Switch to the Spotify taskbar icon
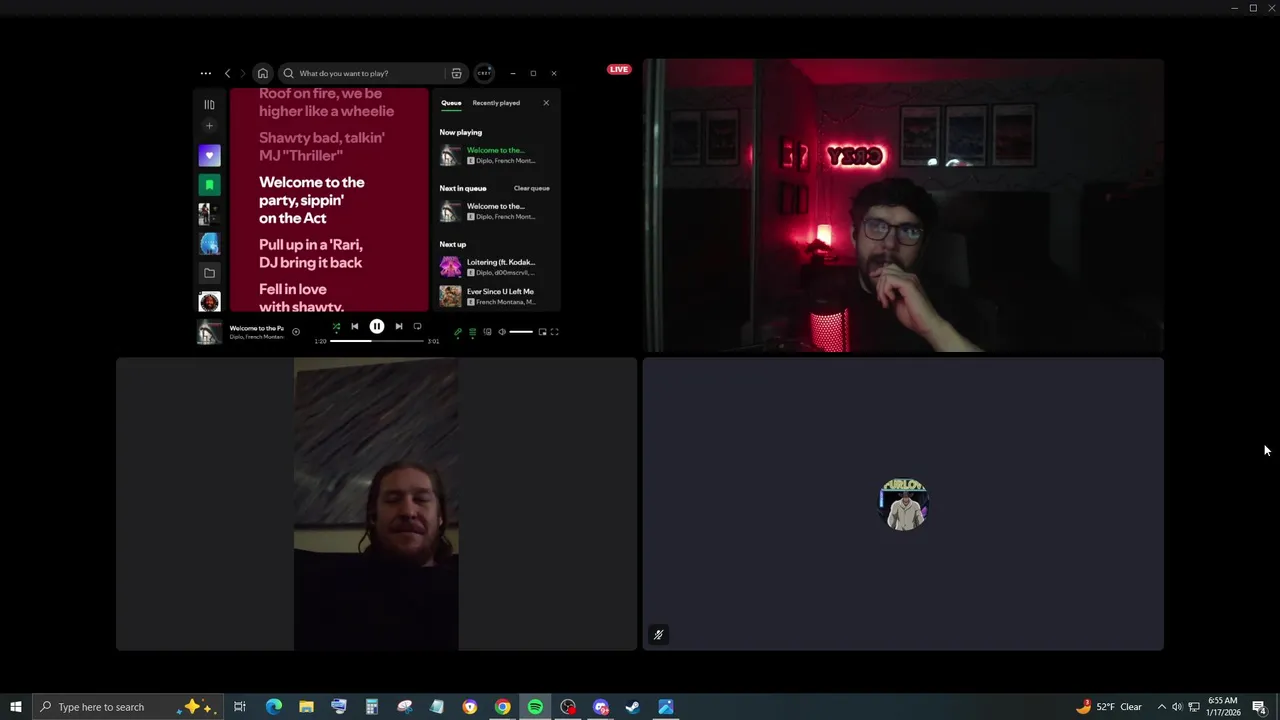This screenshot has width=1280, height=720. [535, 707]
